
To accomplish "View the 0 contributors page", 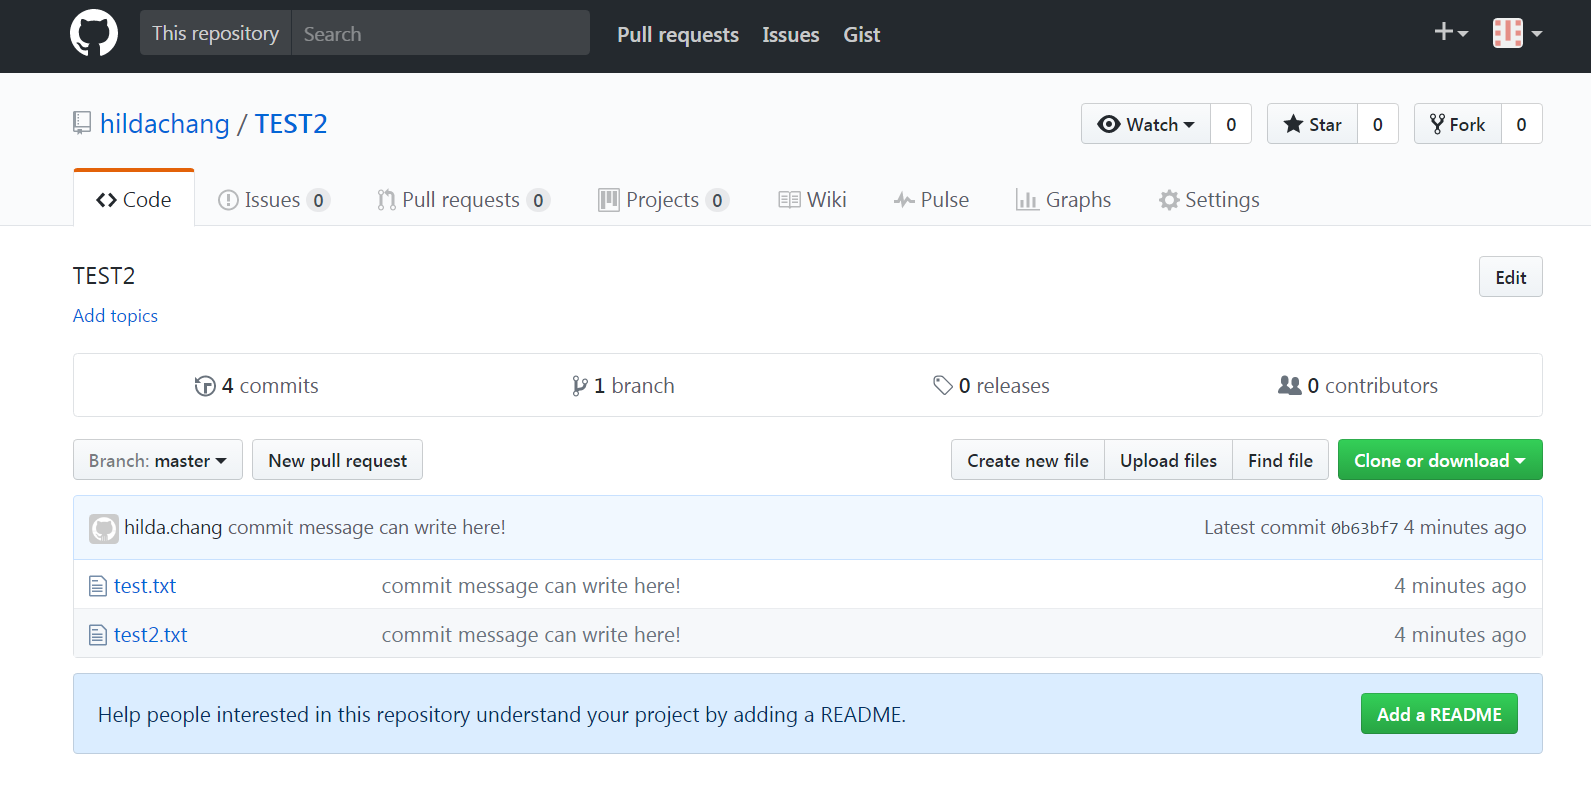I will click(1358, 386).
